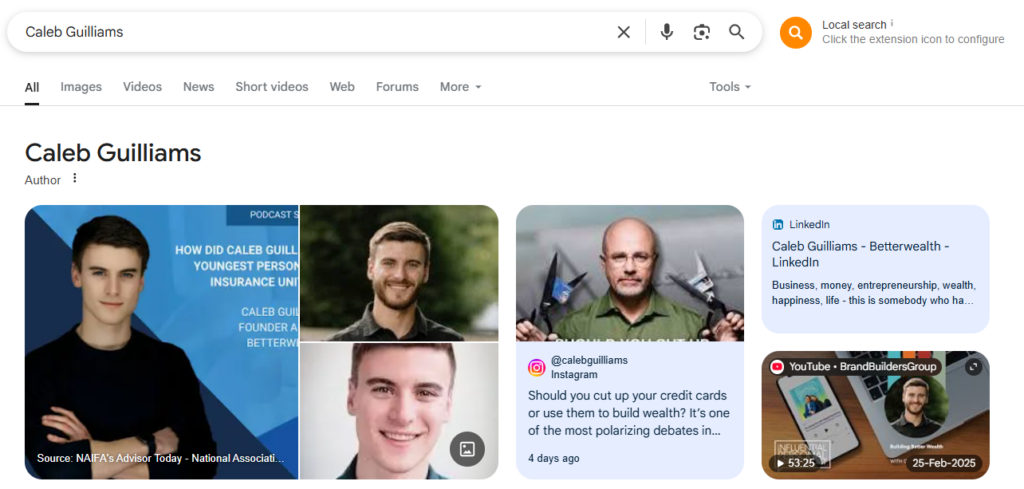The height and width of the screenshot is (489, 1024).
Task: Open the Instagram scissors image thumbnail
Action: point(630,273)
